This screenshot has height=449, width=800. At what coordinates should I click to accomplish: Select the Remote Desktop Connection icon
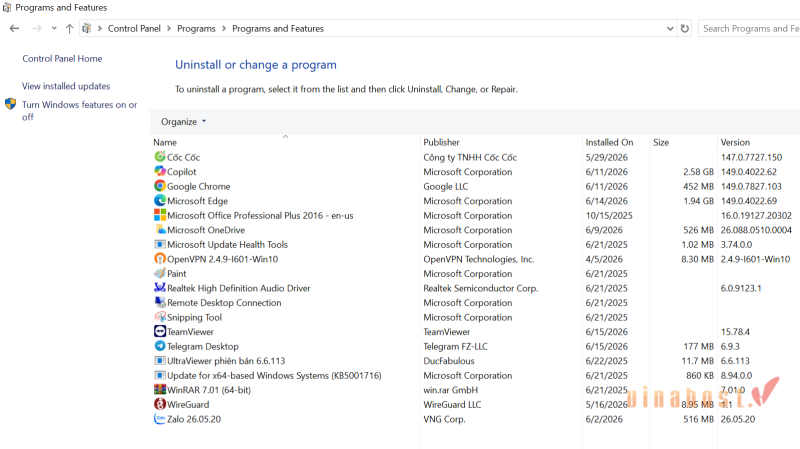pyautogui.click(x=160, y=302)
